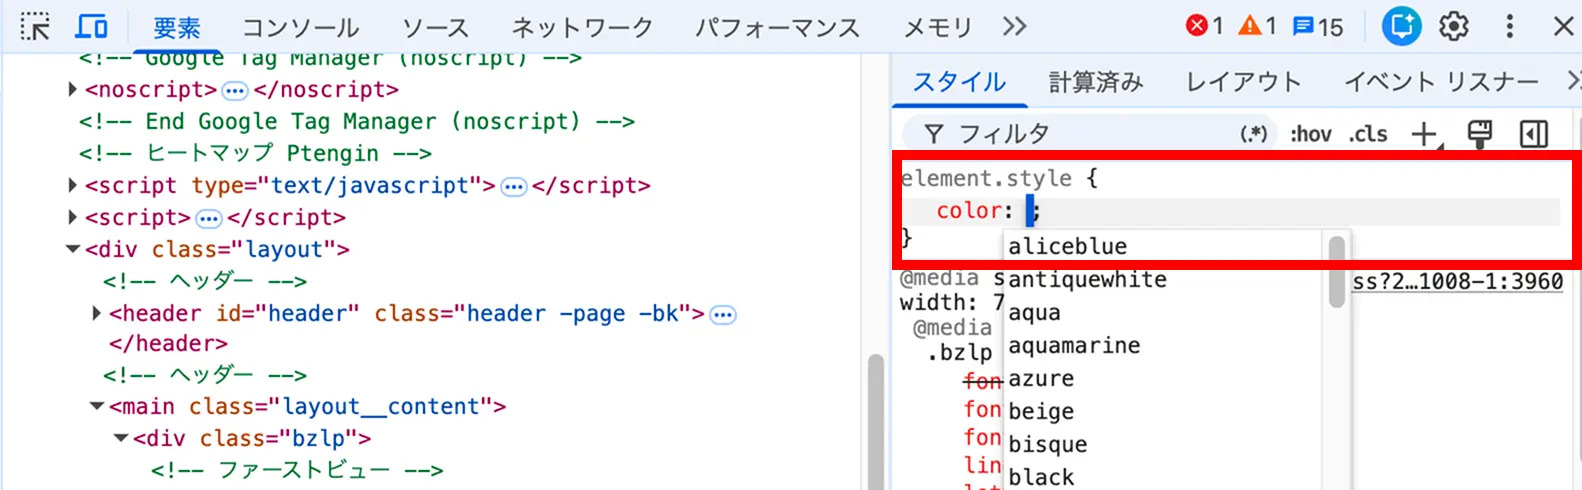Choose beige from autocomplete list

point(1164,411)
